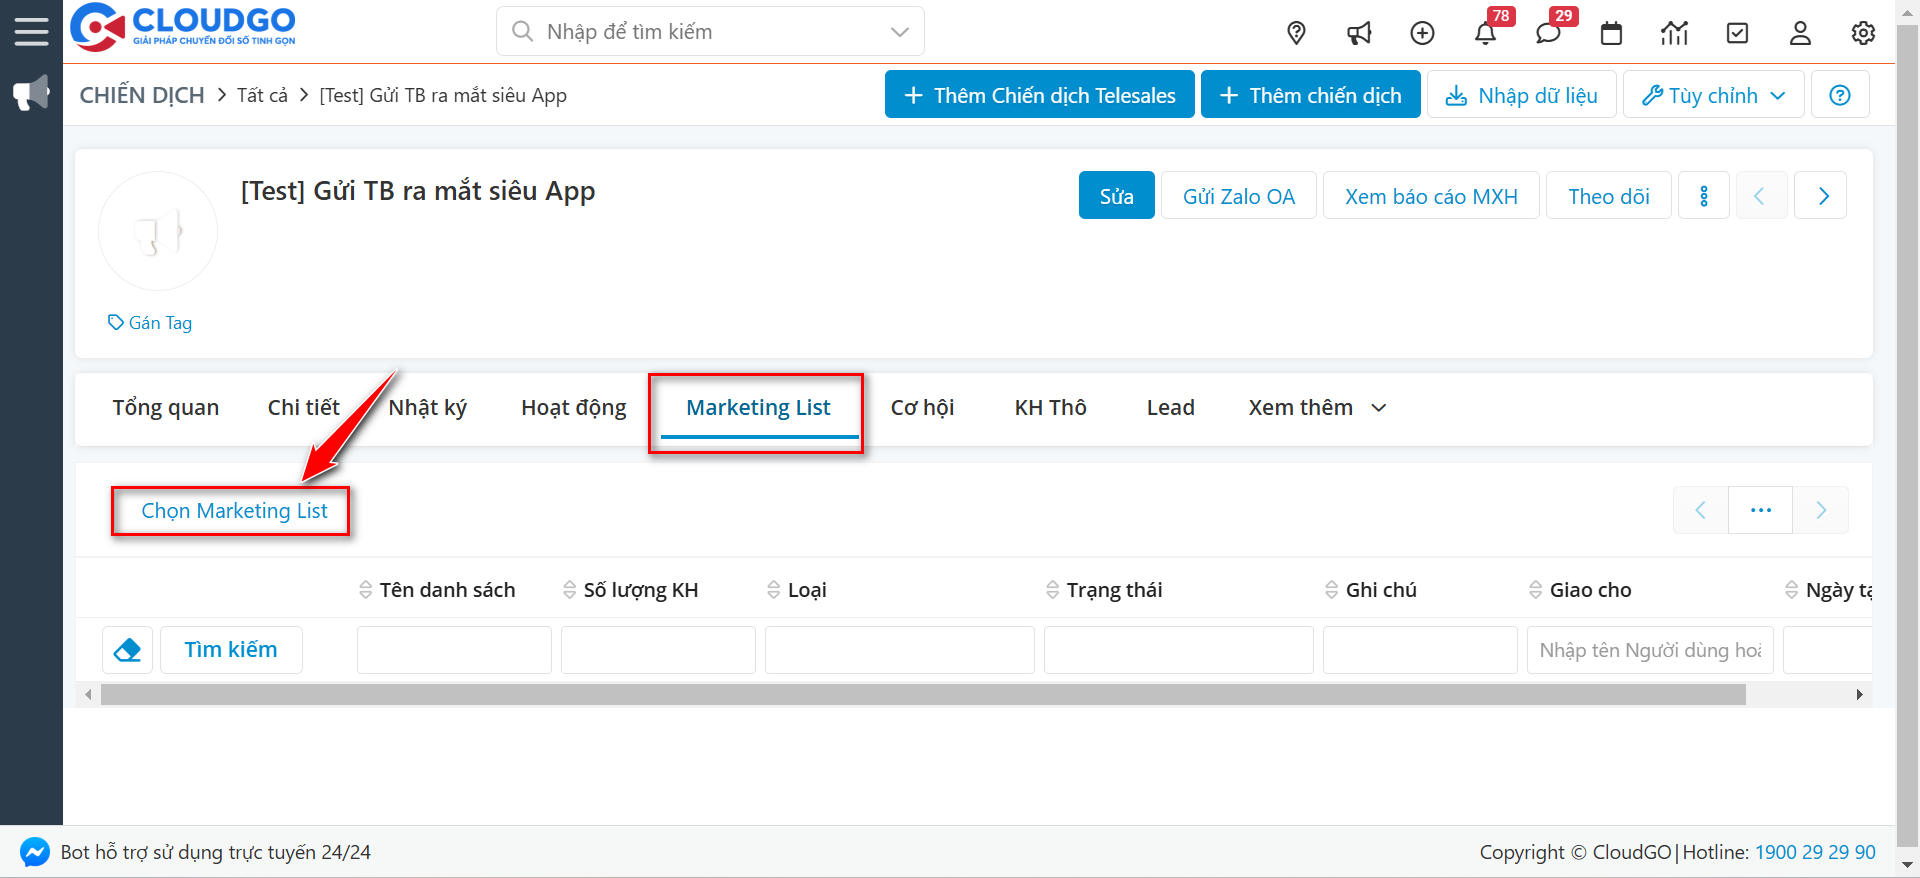Open notifications bell with 78 badge
Image resolution: width=1920 pixels, height=878 pixels.
pyautogui.click(x=1485, y=33)
